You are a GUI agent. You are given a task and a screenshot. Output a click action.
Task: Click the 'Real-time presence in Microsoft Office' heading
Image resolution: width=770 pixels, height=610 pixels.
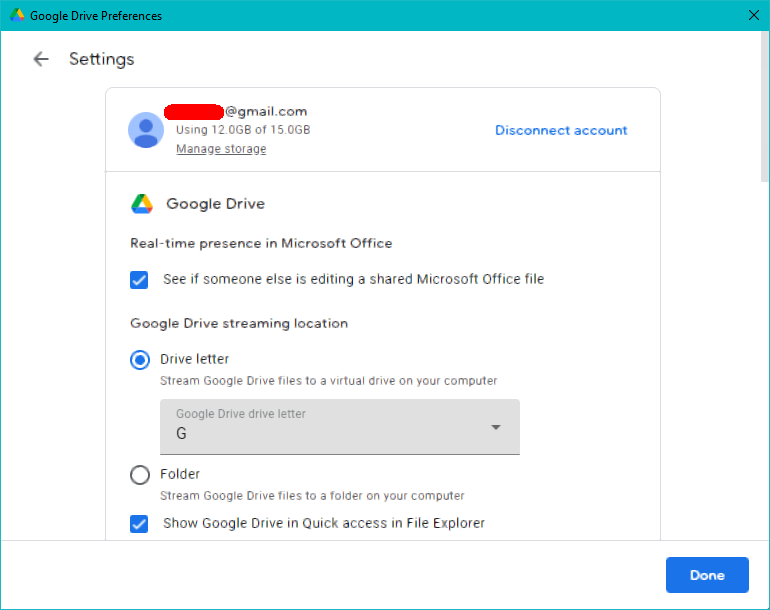[x=261, y=243]
